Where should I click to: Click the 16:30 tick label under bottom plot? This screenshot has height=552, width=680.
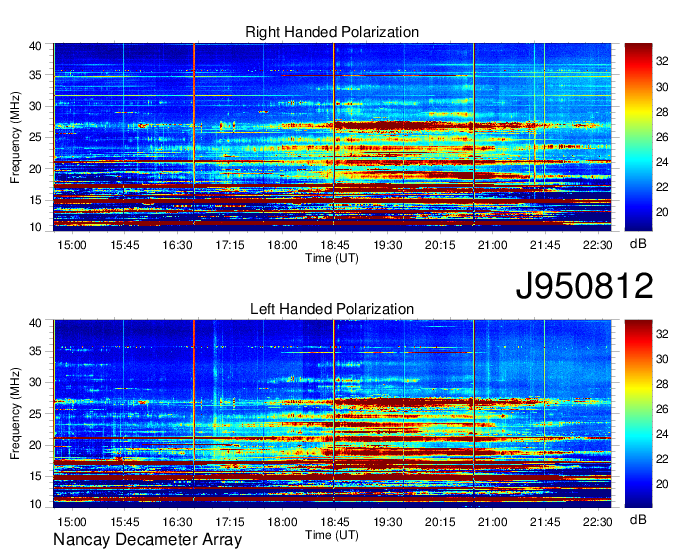click(x=177, y=522)
